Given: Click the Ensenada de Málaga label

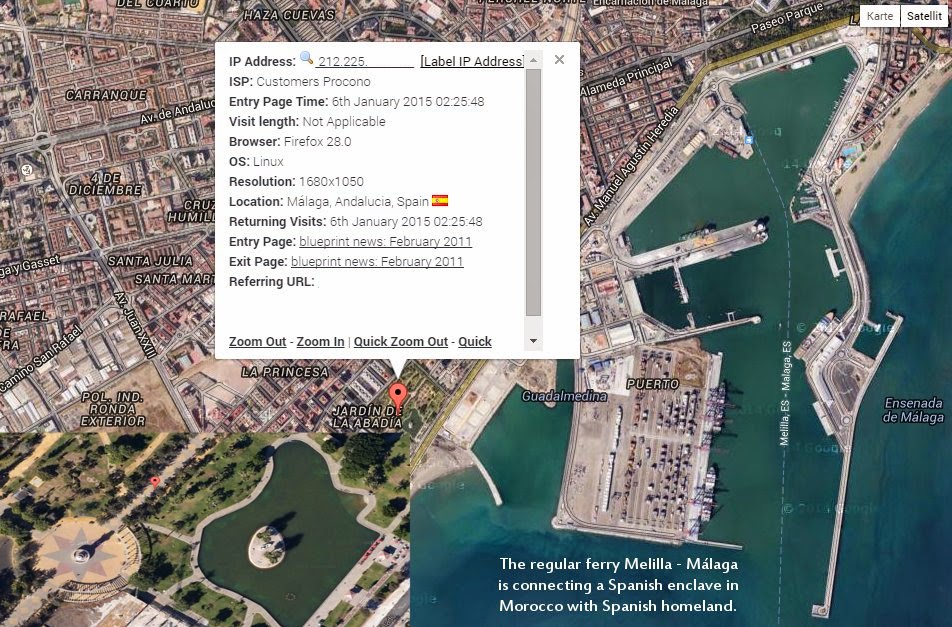Looking at the screenshot, I should click(914, 410).
